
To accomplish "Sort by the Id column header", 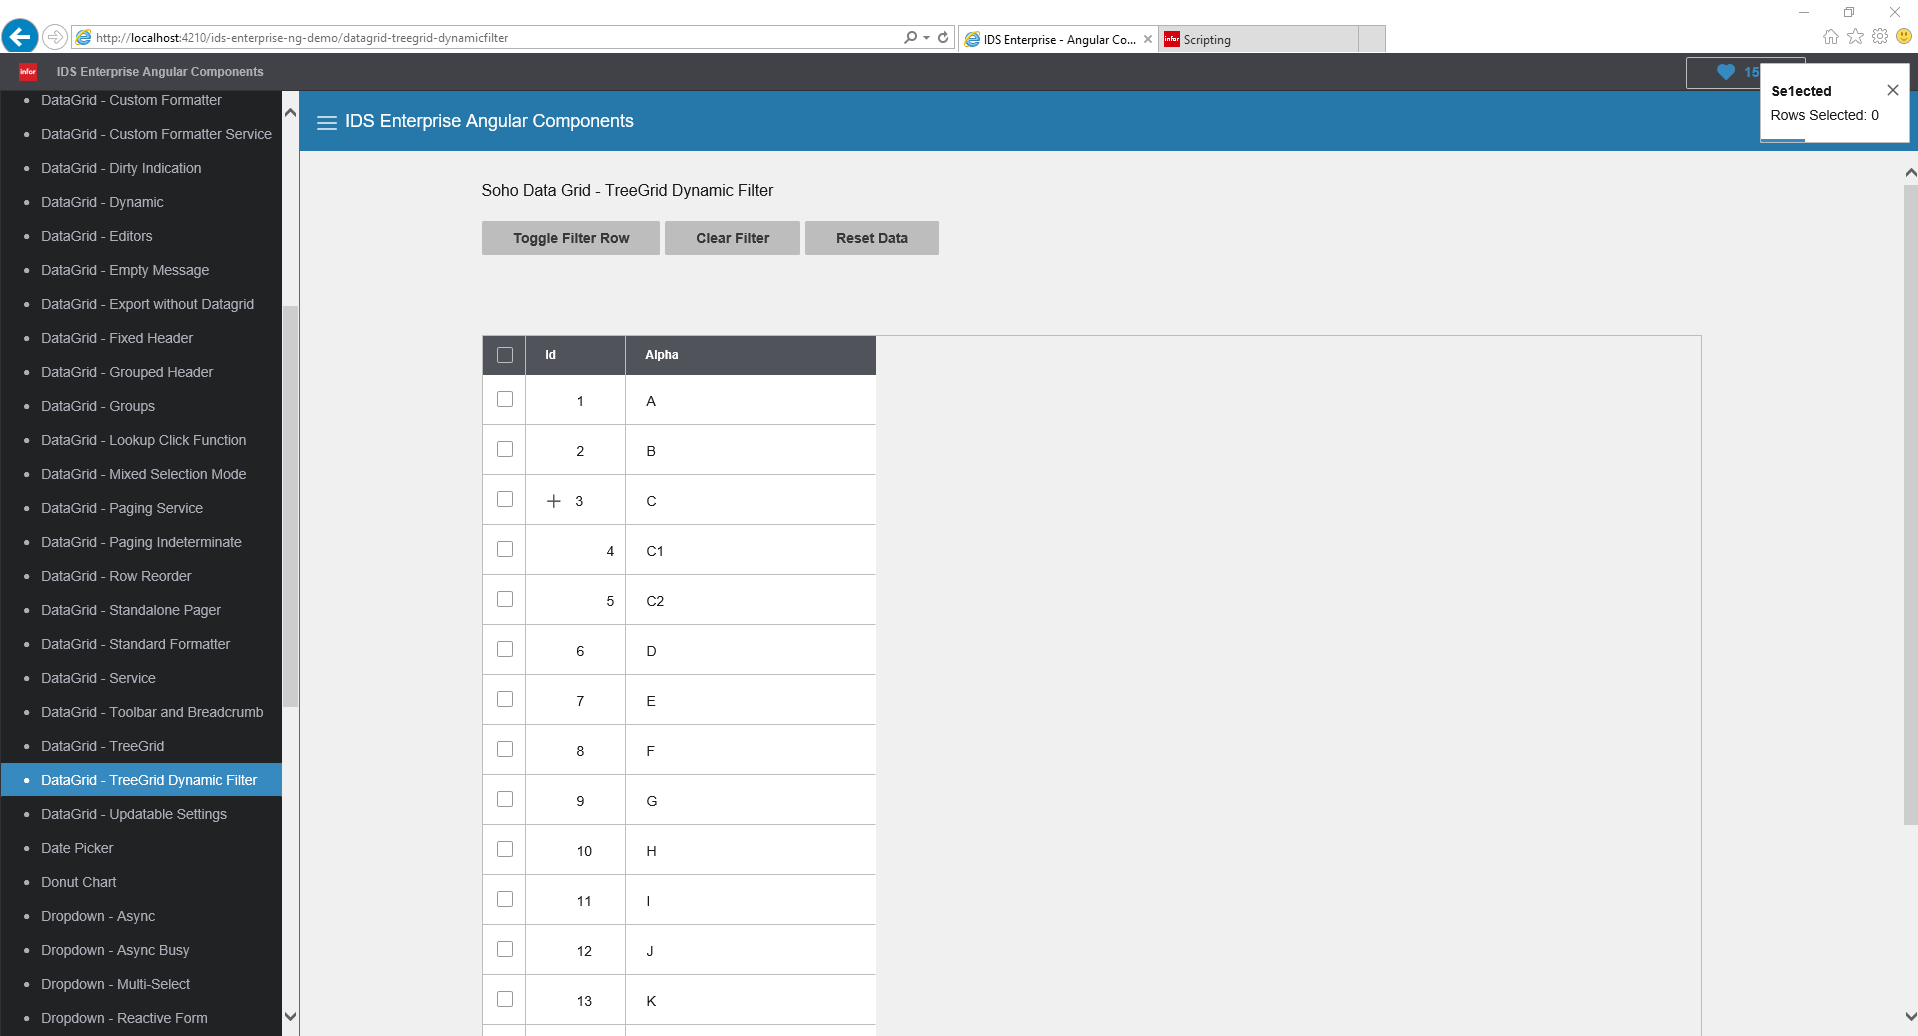I will pyautogui.click(x=575, y=355).
